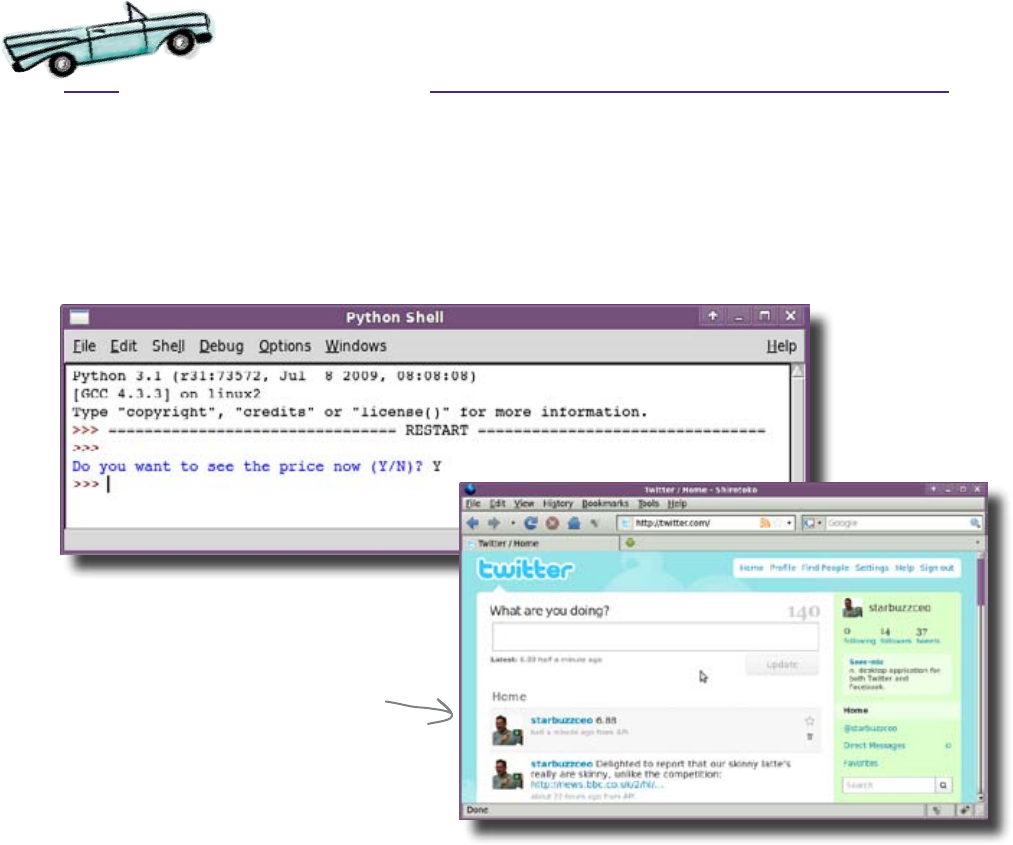
Task: Open Debug menu in Python Shell
Action: [x=222, y=346]
